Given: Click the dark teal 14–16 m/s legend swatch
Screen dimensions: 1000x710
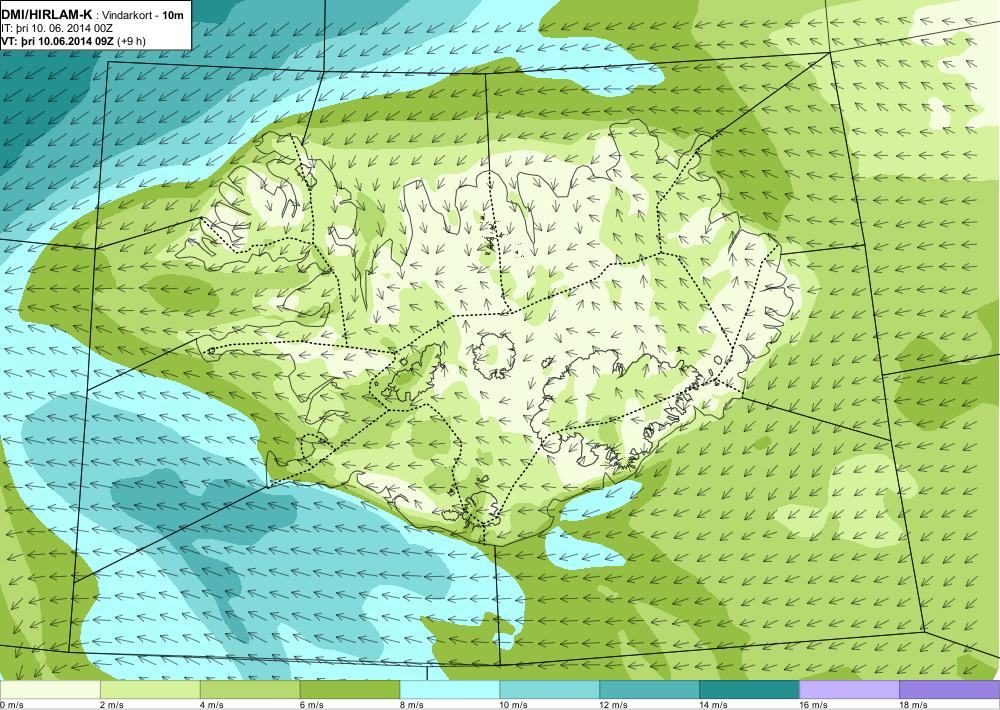Looking at the screenshot, I should point(749,690).
